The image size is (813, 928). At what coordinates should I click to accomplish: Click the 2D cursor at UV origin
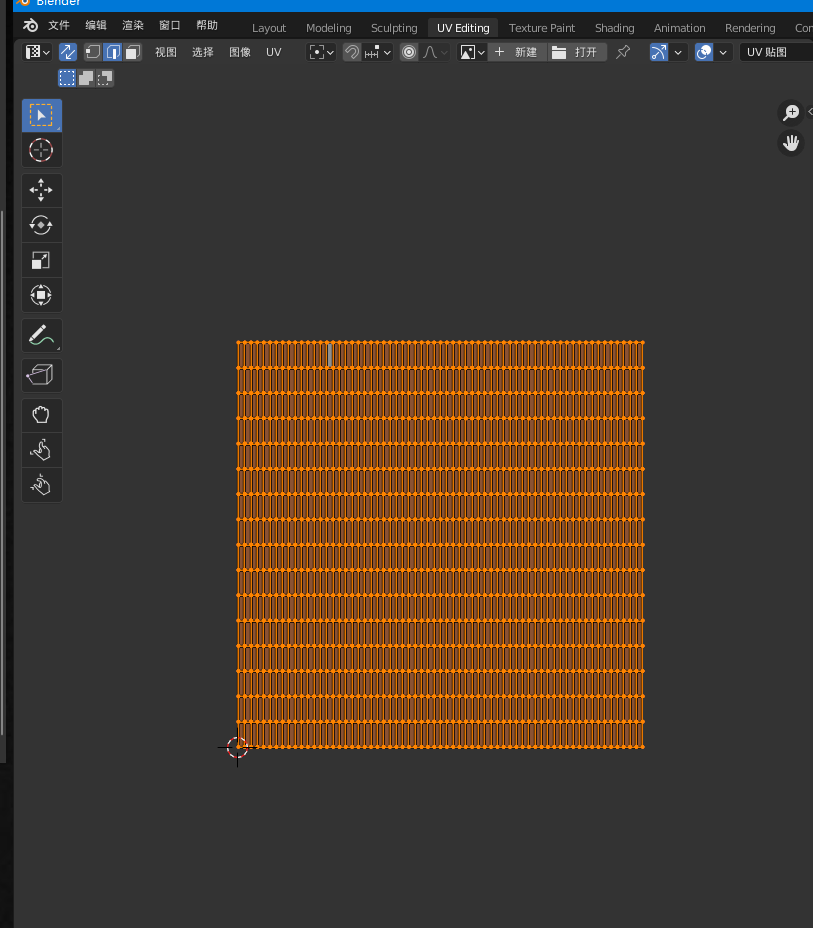click(x=237, y=747)
